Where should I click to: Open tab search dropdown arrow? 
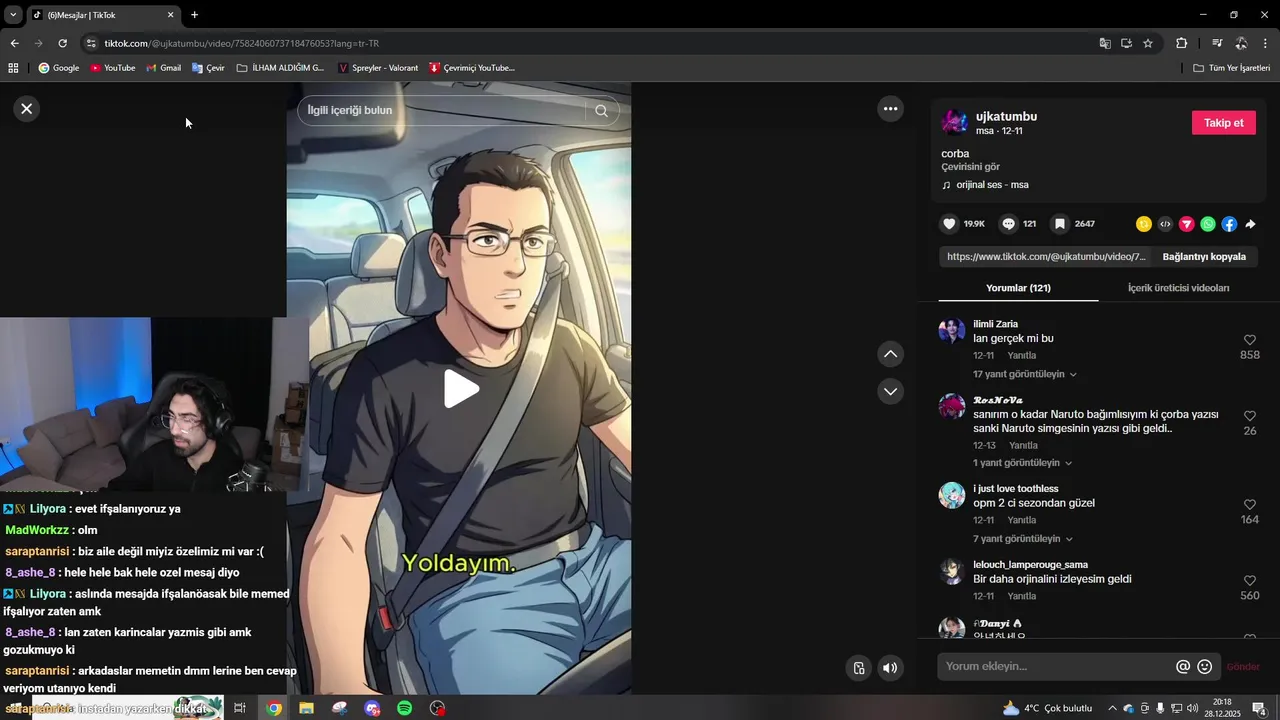(x=13, y=15)
